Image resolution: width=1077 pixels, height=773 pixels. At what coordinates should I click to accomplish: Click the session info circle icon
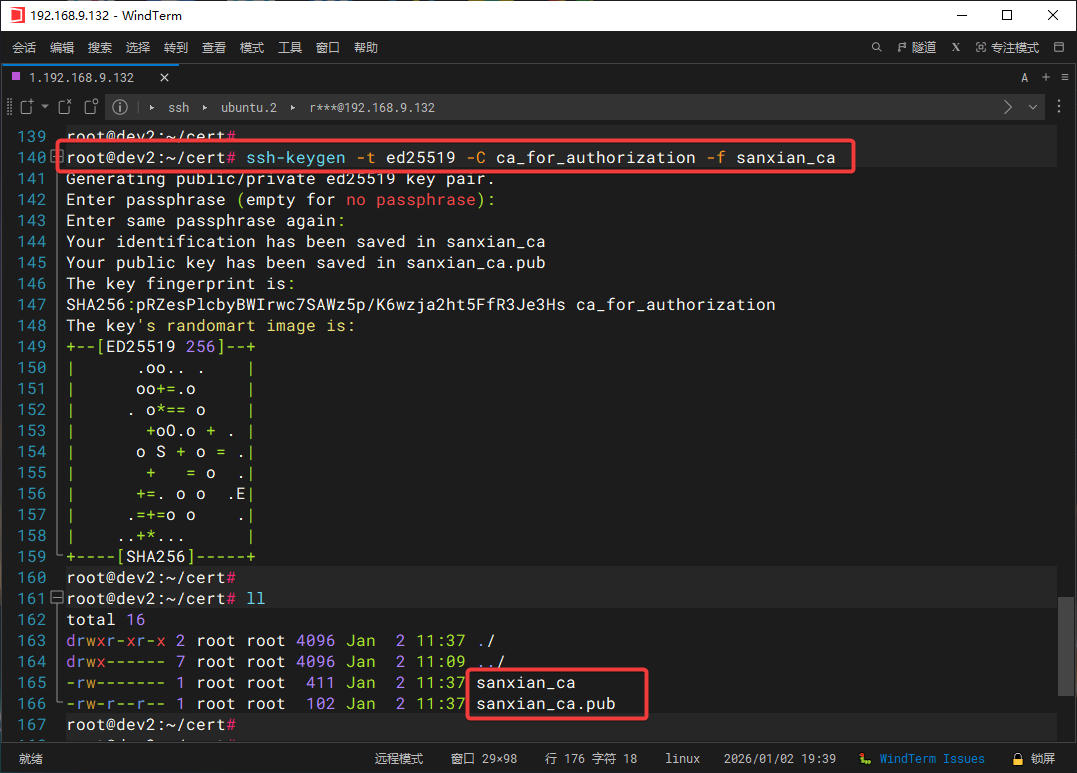[x=120, y=107]
